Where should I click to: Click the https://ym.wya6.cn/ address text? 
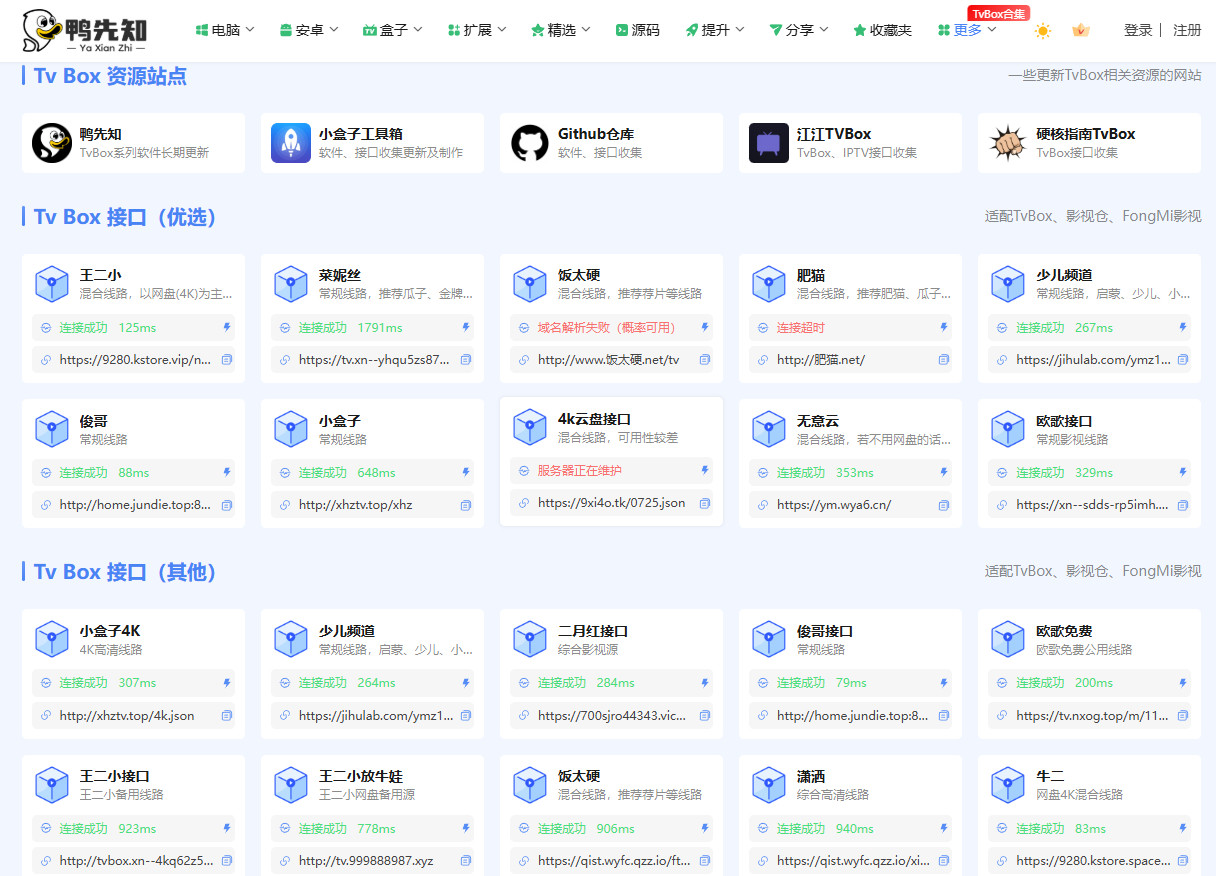pos(834,505)
